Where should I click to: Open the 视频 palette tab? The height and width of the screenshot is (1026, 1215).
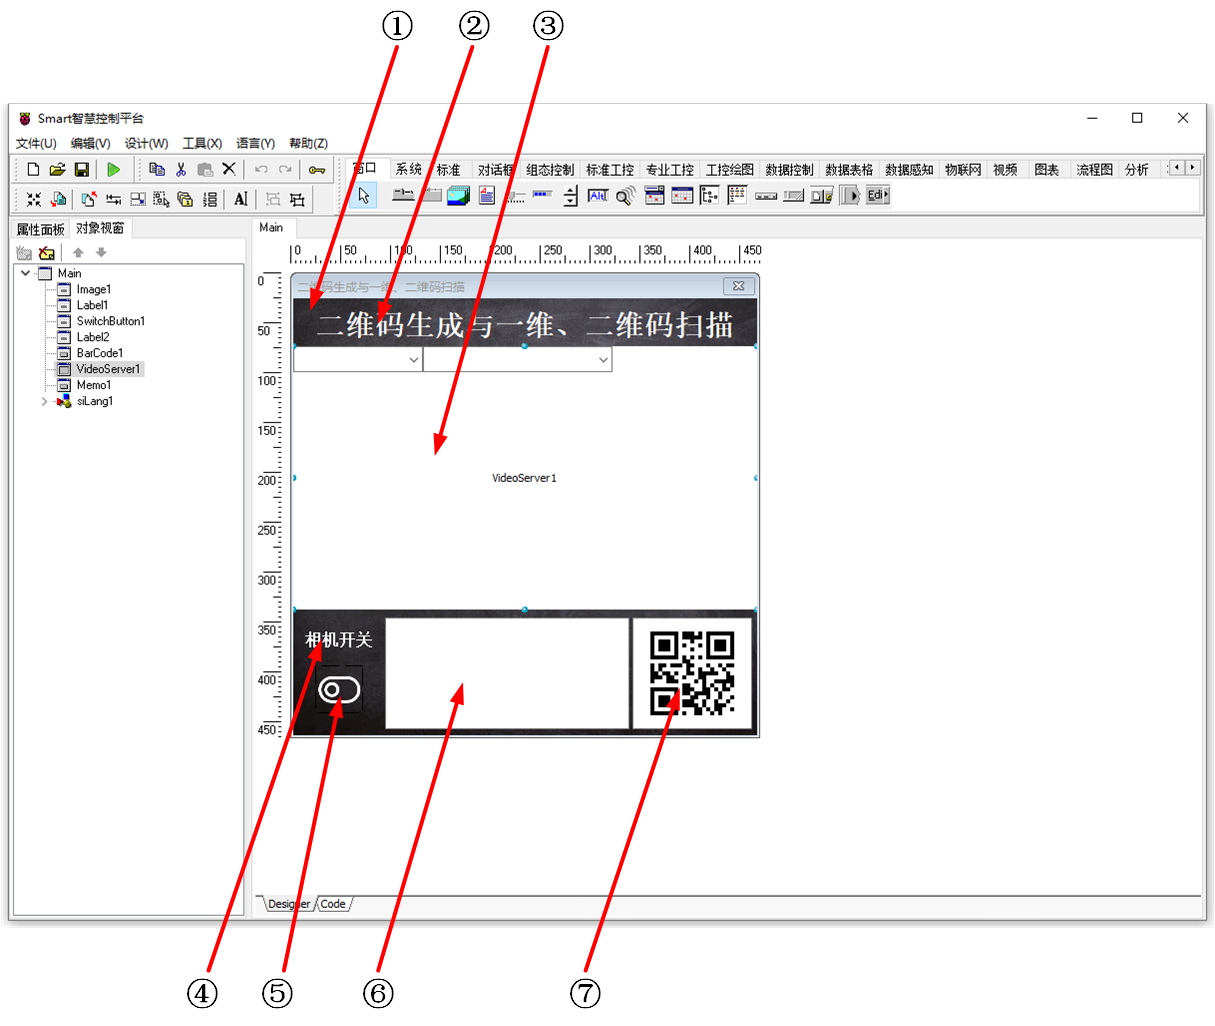1005,169
